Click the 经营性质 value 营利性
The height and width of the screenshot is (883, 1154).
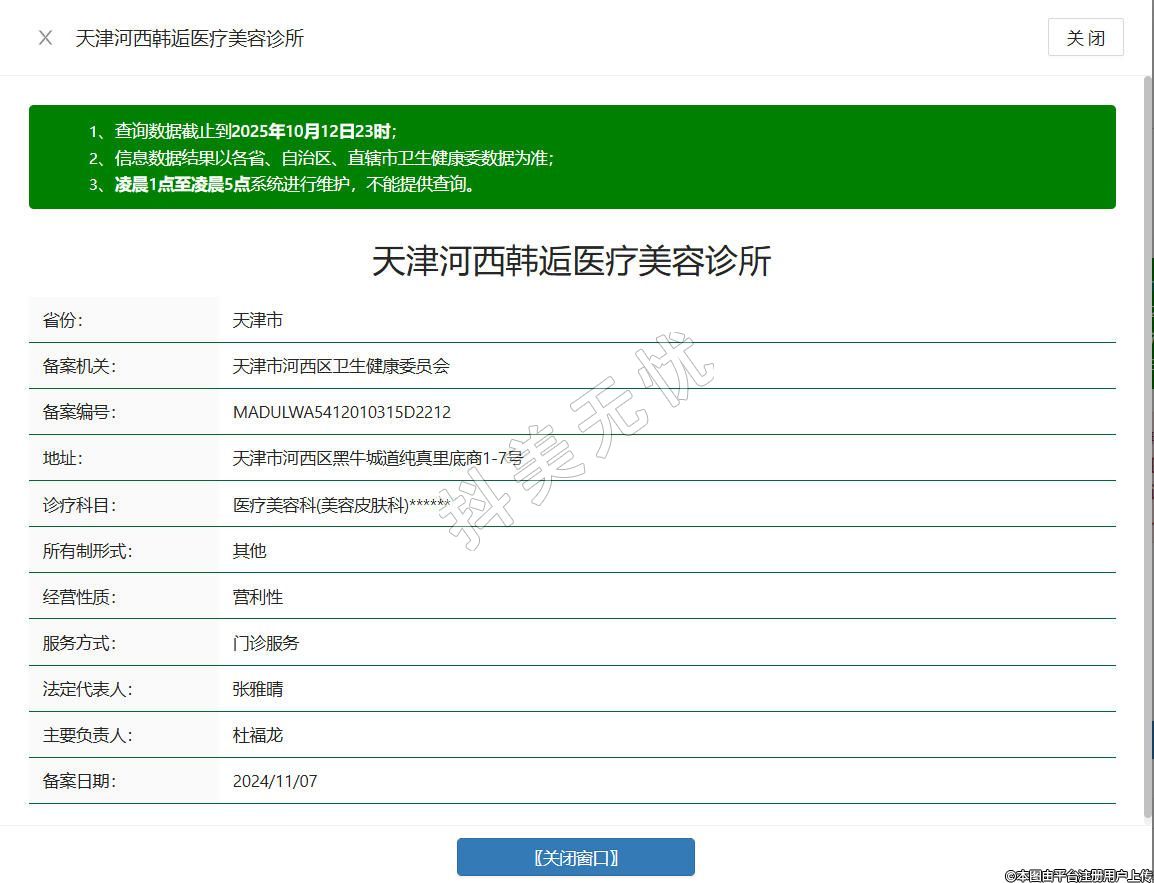(x=257, y=597)
